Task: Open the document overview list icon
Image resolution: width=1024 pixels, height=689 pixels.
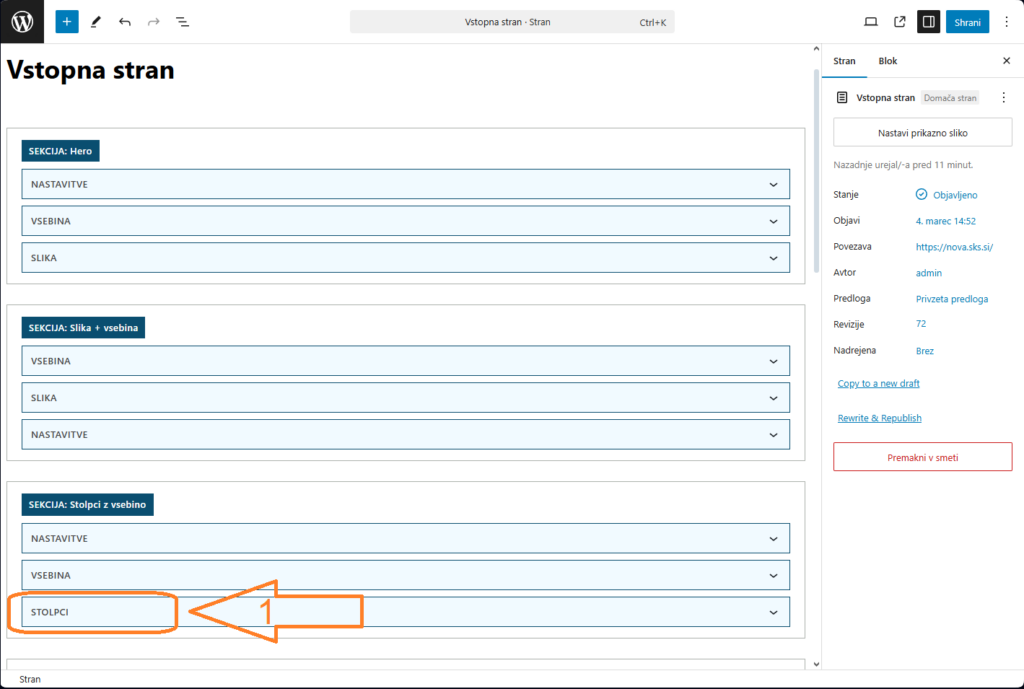Action: [182, 21]
